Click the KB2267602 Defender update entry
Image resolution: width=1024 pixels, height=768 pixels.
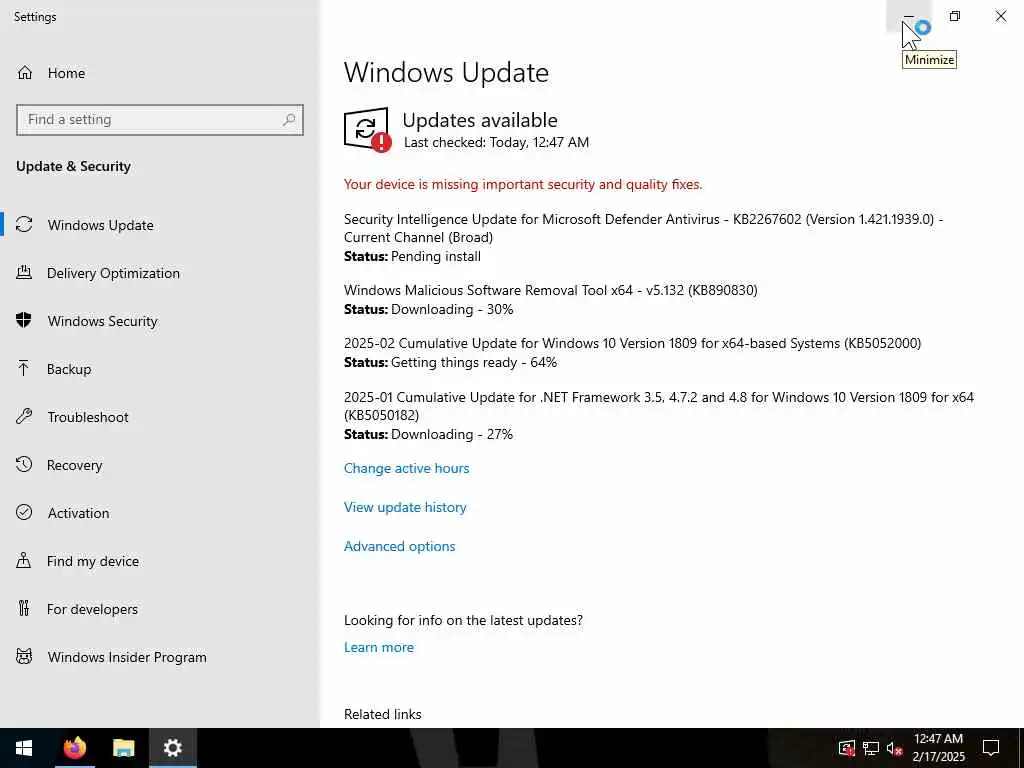643,228
